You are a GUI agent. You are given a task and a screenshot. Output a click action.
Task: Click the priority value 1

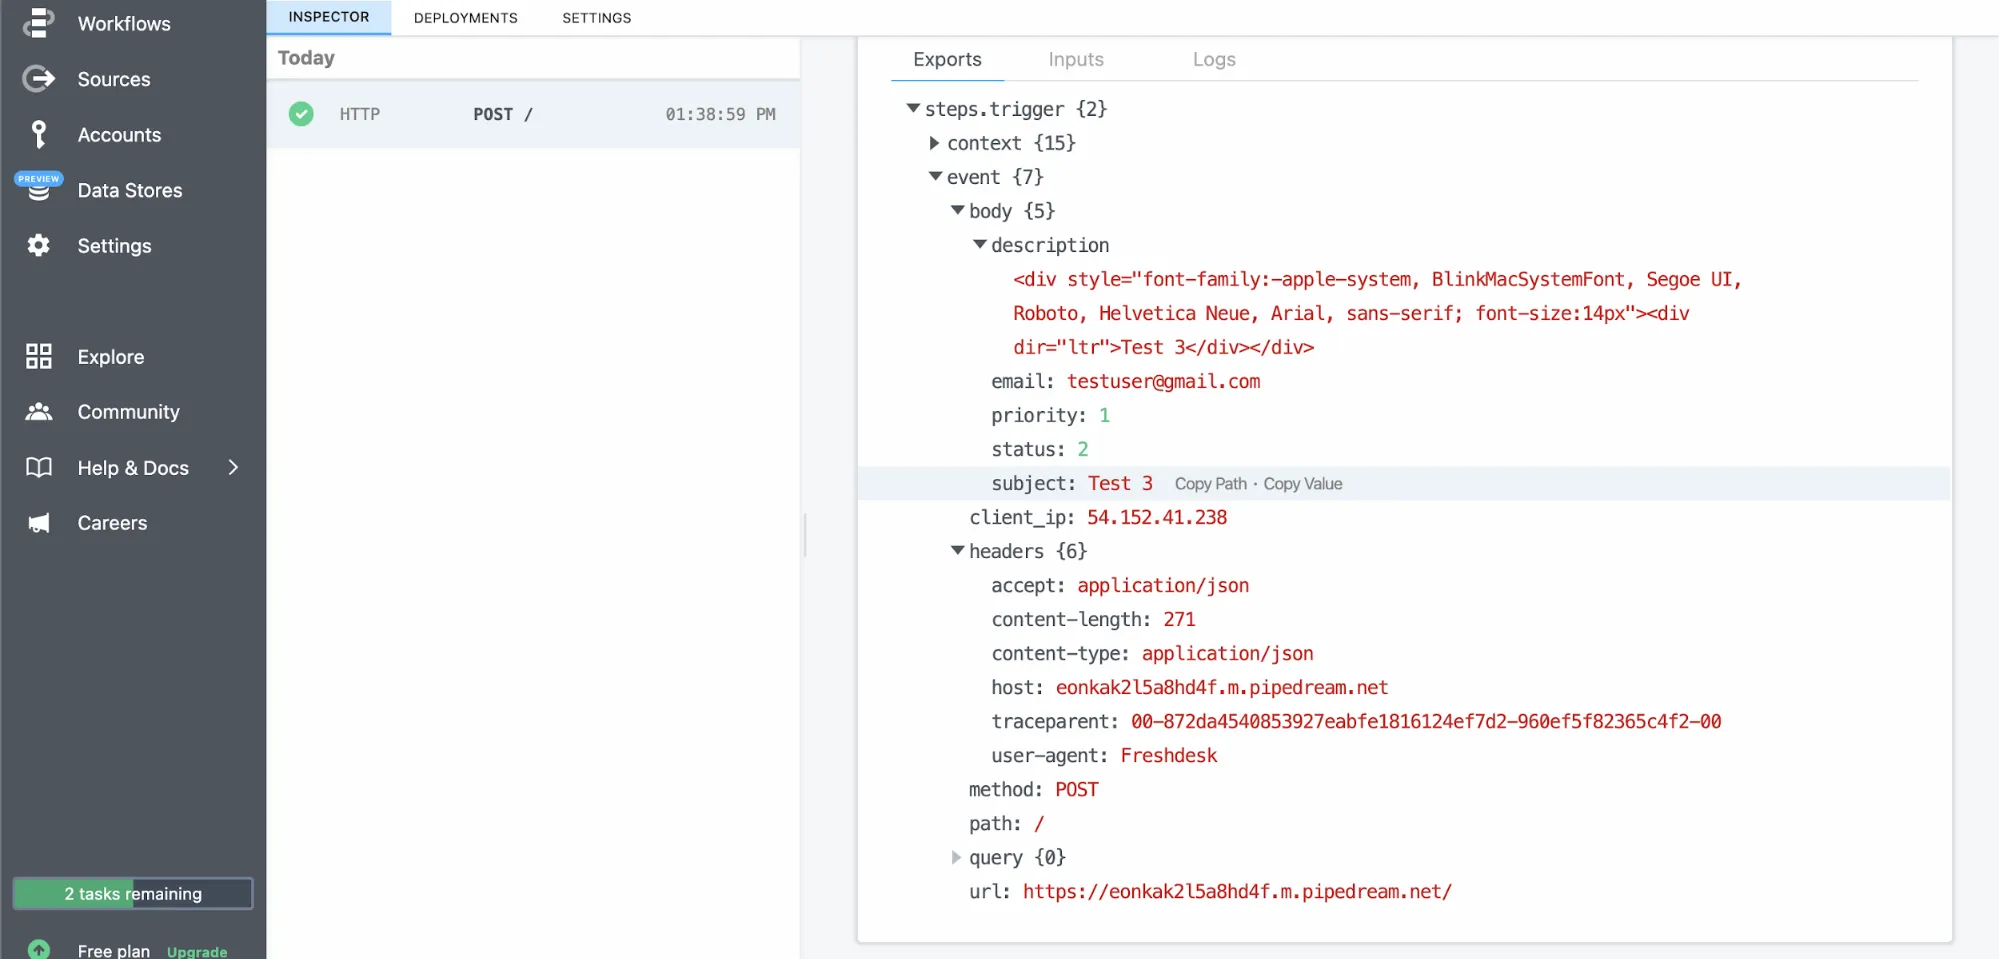1104,415
